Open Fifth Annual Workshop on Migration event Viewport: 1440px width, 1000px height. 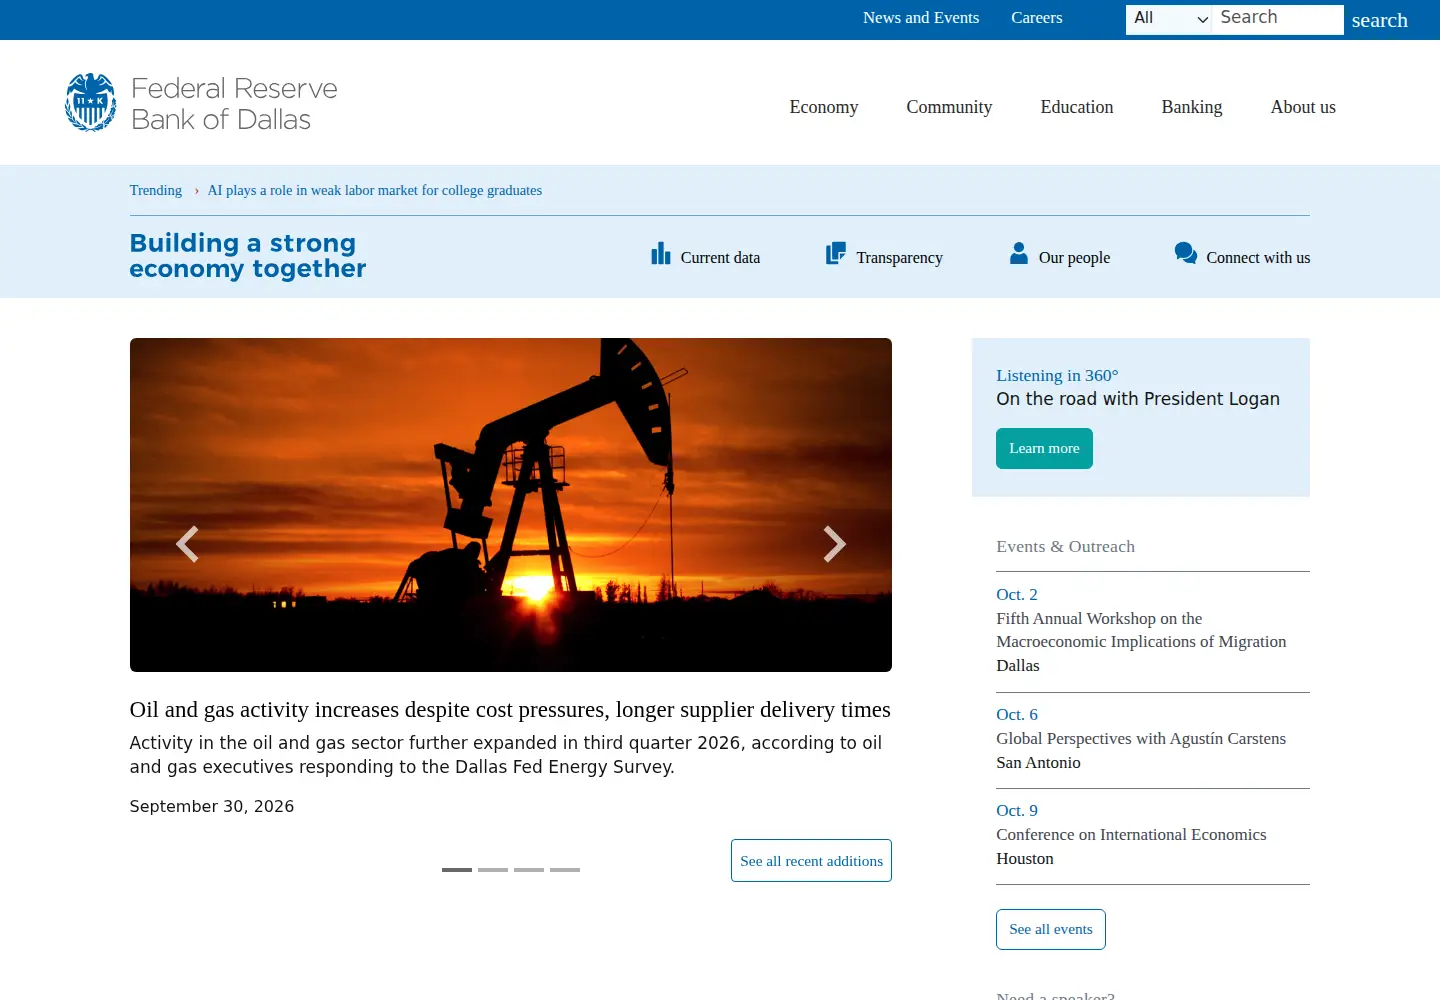tap(1141, 630)
